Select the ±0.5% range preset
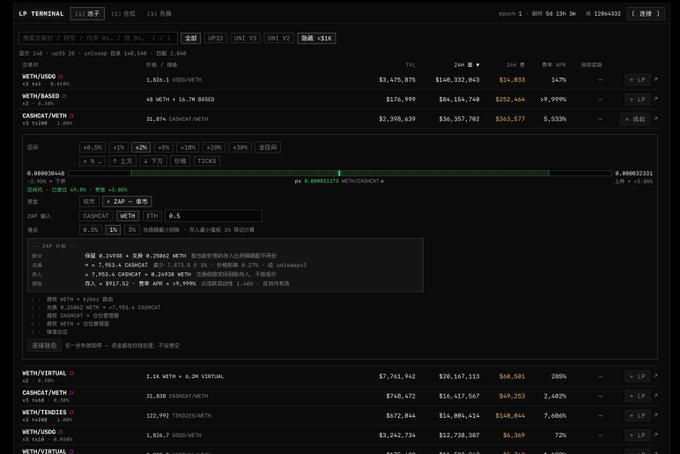Image resolution: width=680 pixels, height=454 pixels. [92, 147]
